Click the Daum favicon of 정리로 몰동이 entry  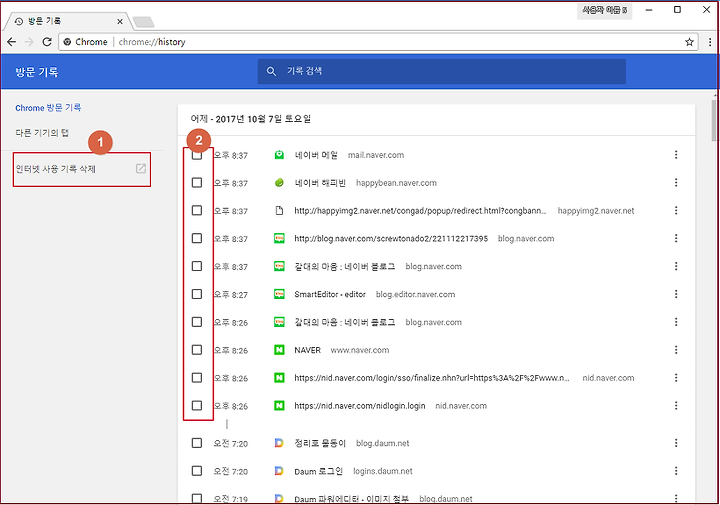pos(279,443)
